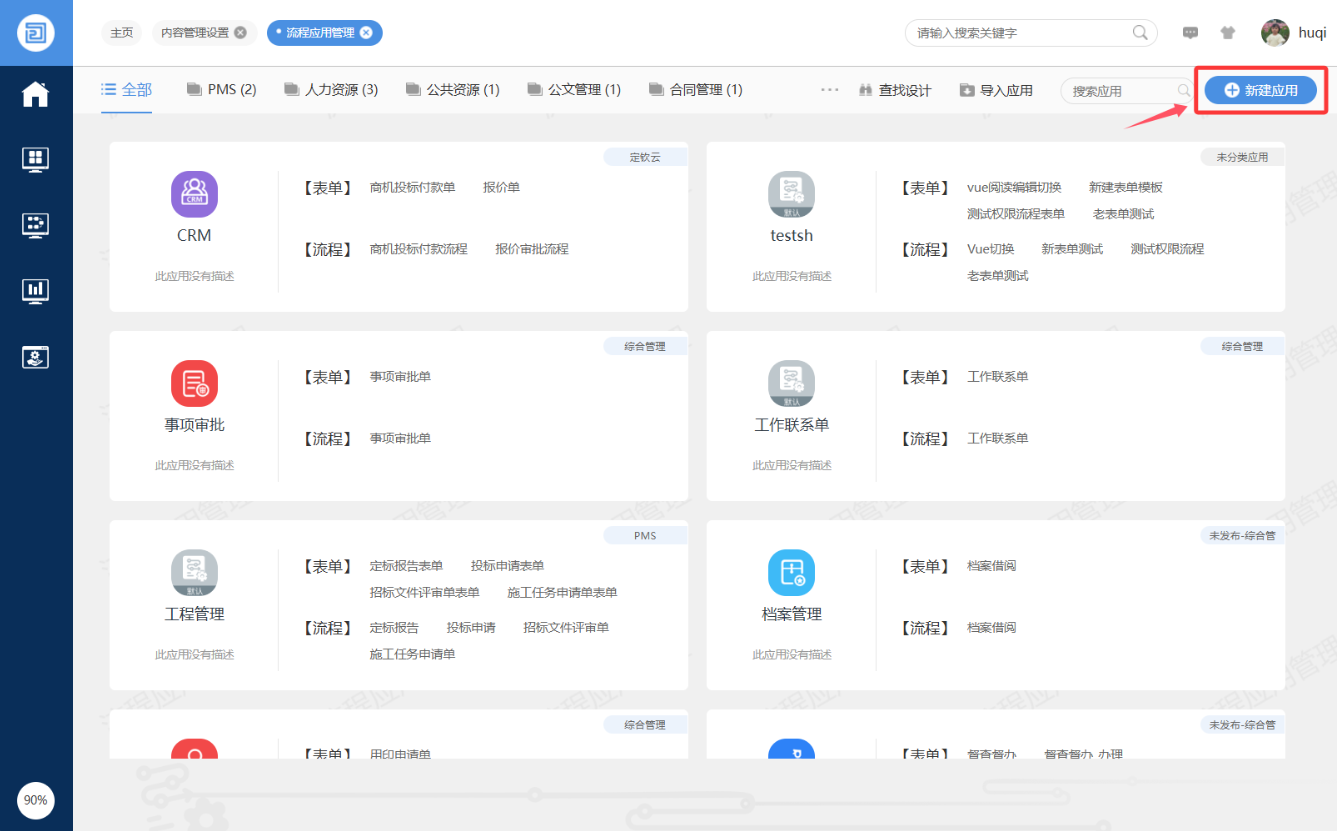Open the 事项审批 red app icon
The height and width of the screenshot is (831, 1337).
[194, 383]
